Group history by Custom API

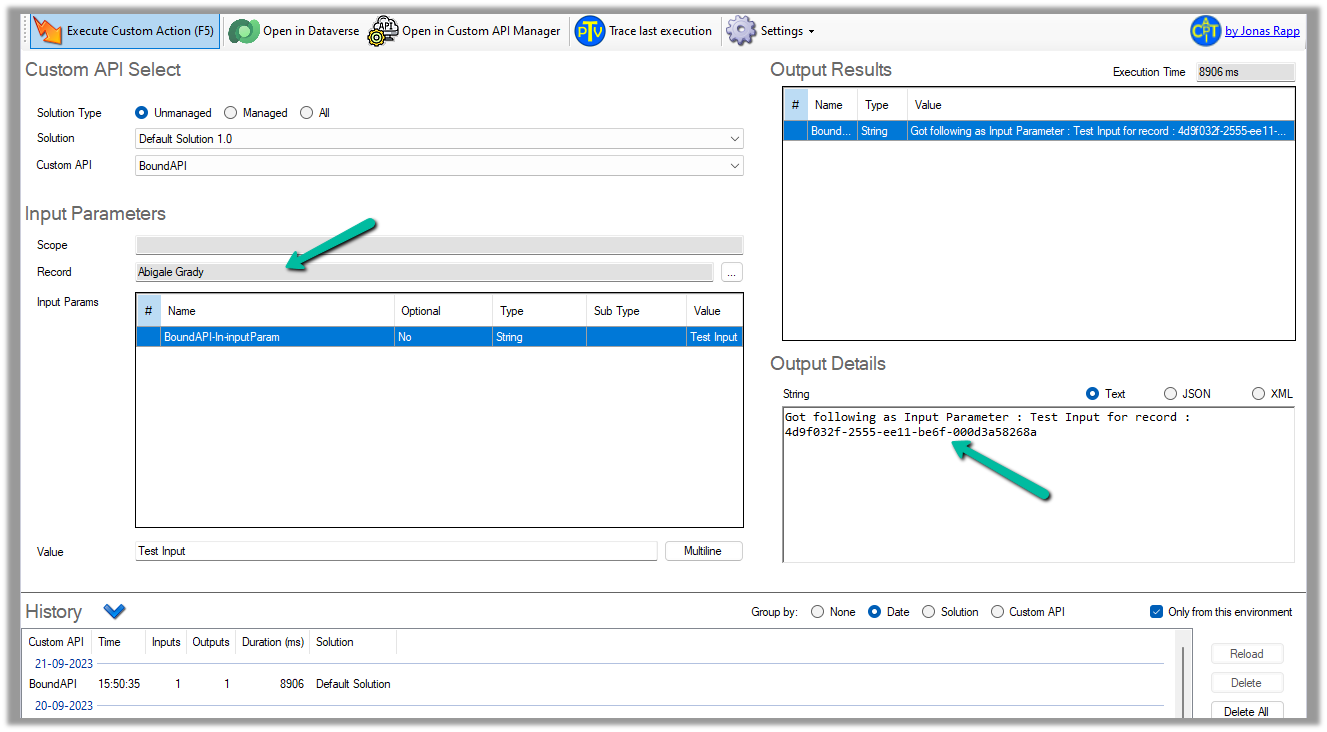(x=998, y=612)
